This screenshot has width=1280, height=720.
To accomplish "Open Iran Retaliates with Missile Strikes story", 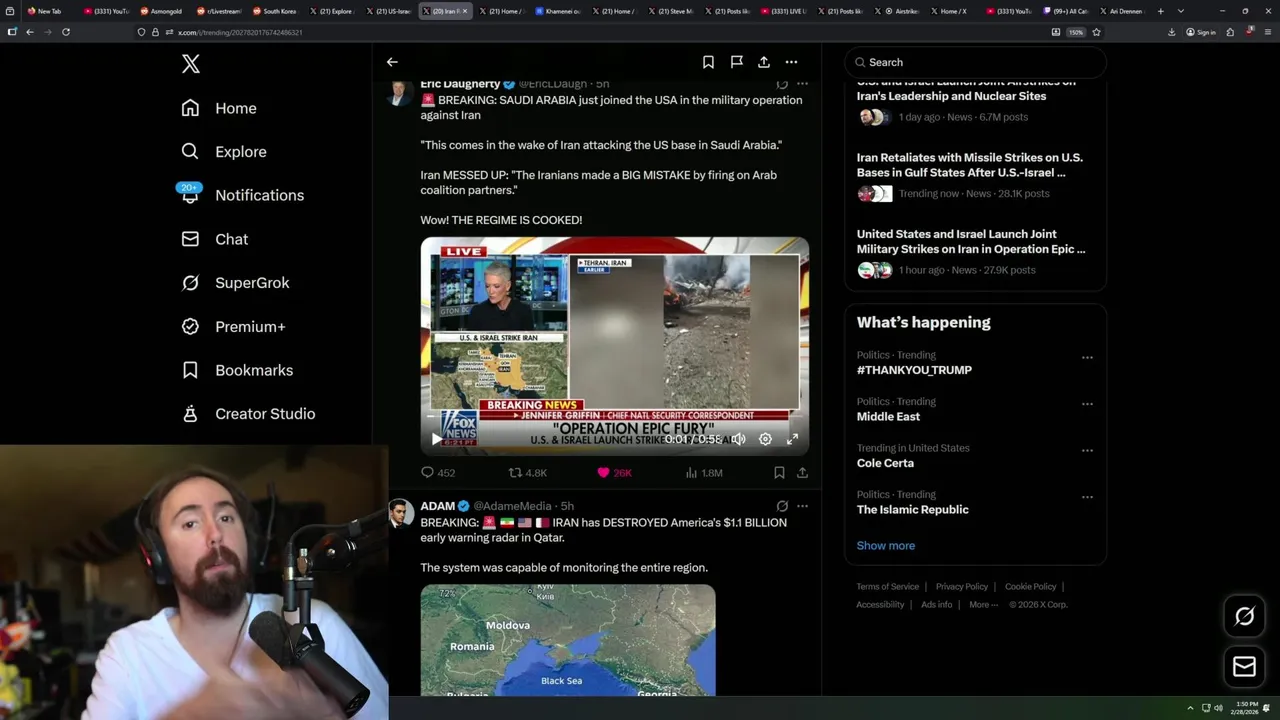I will click(x=970, y=165).
